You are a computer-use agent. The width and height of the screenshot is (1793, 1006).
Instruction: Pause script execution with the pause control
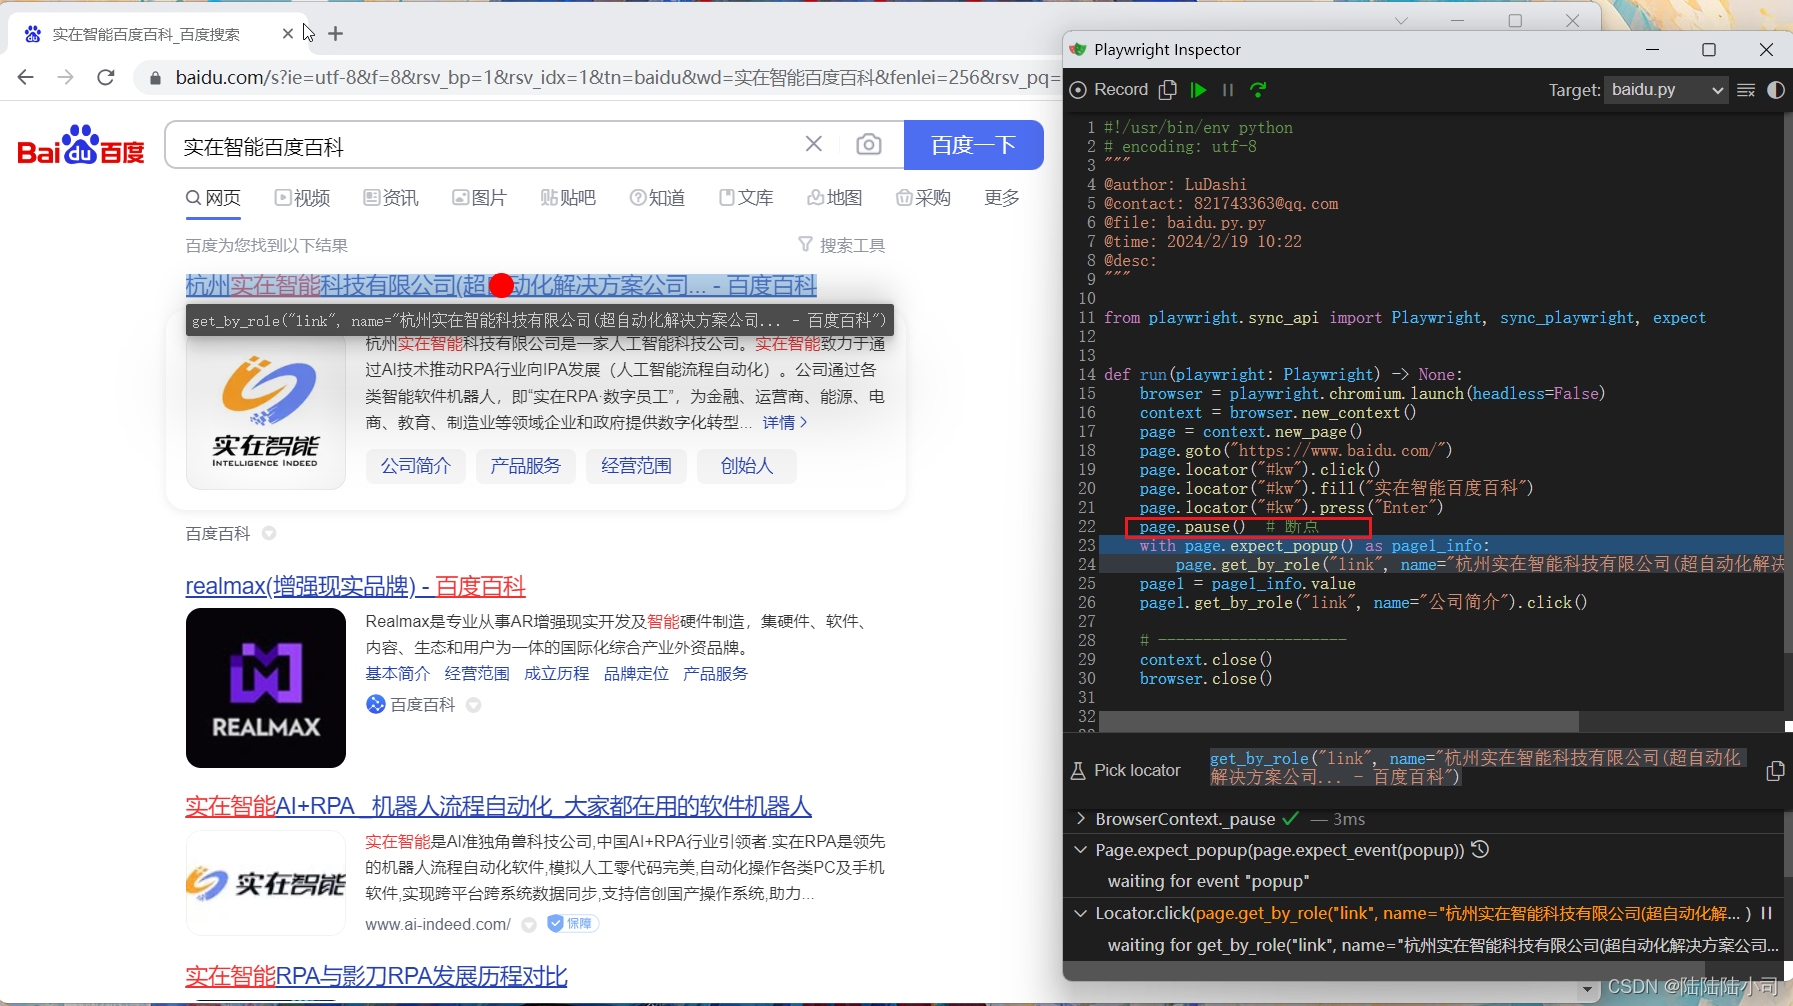(x=1229, y=89)
